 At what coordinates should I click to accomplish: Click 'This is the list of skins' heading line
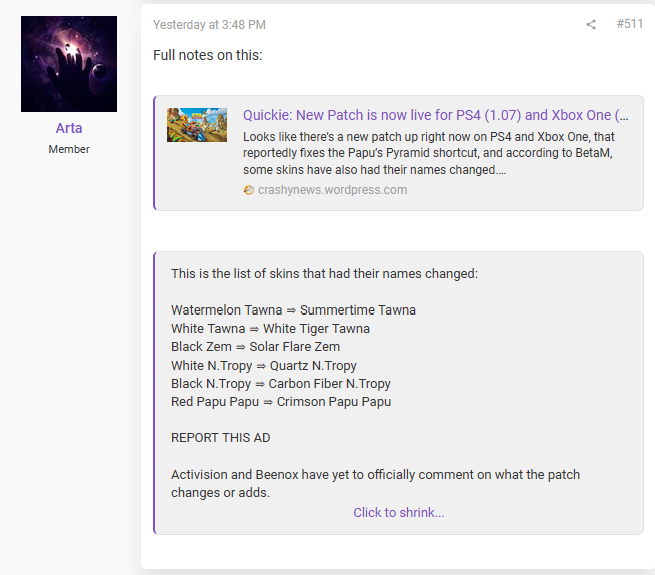click(x=324, y=274)
